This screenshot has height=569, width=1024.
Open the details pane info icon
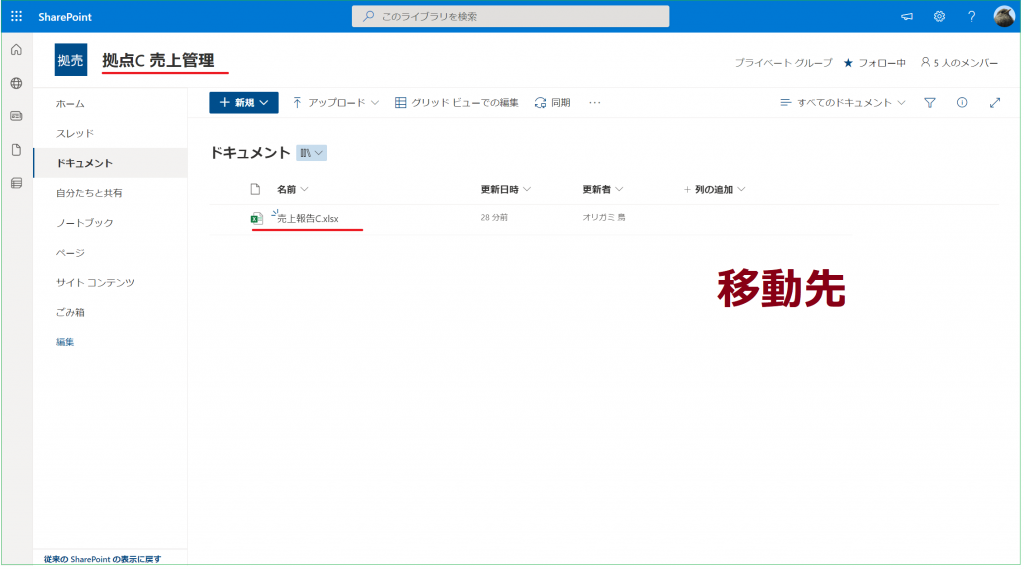coord(962,102)
